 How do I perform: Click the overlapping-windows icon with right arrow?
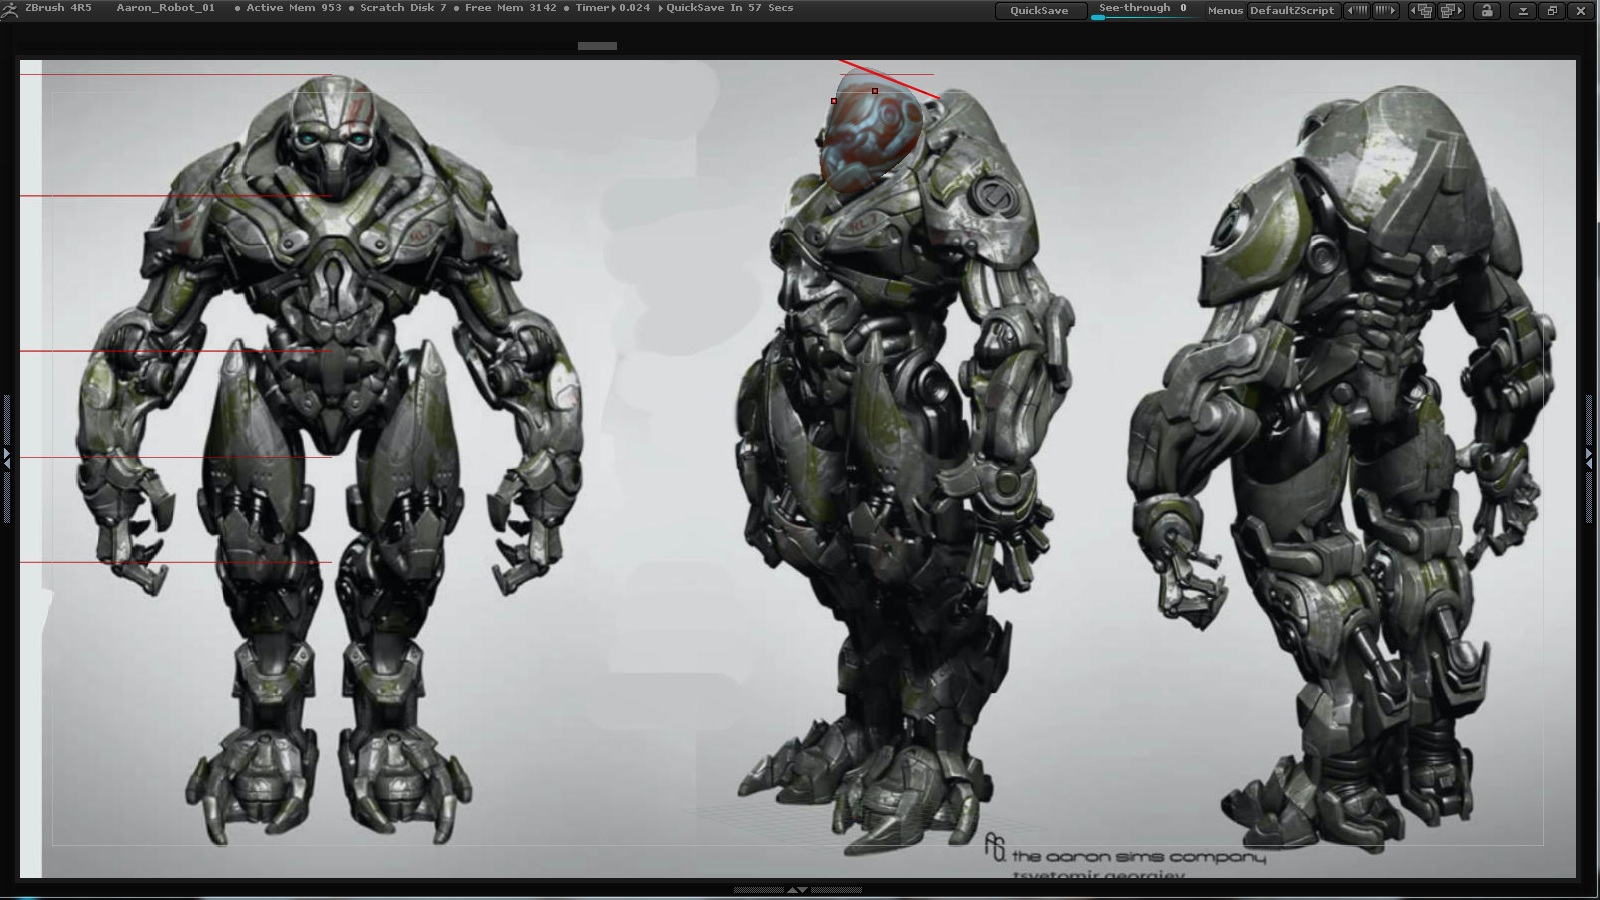1452,11
